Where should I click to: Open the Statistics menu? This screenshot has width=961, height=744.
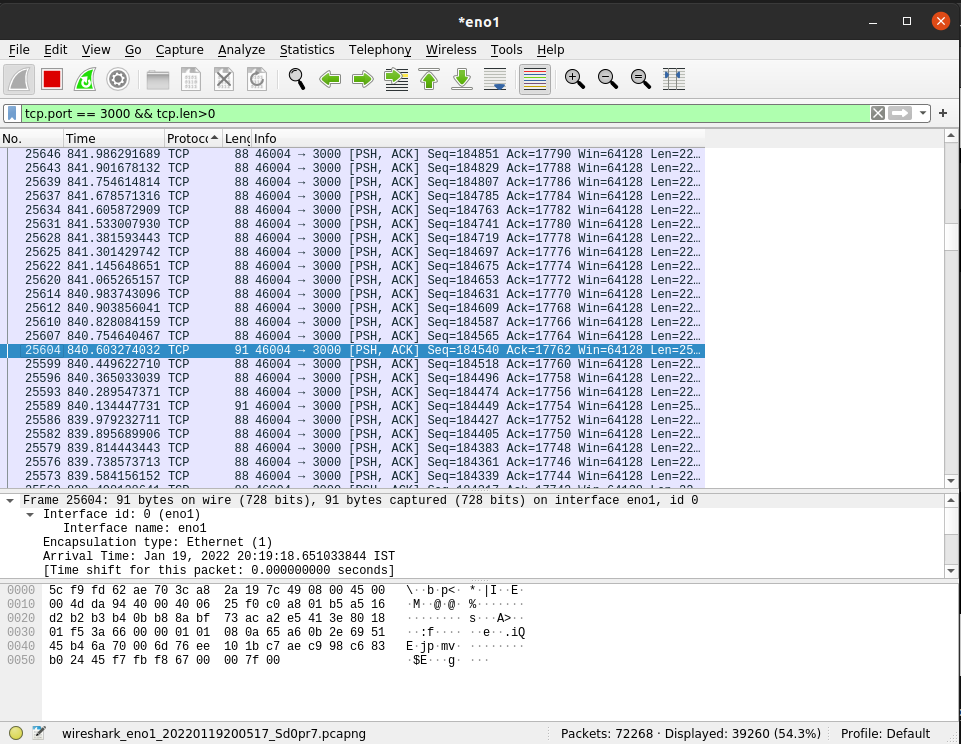pyautogui.click(x=306, y=49)
